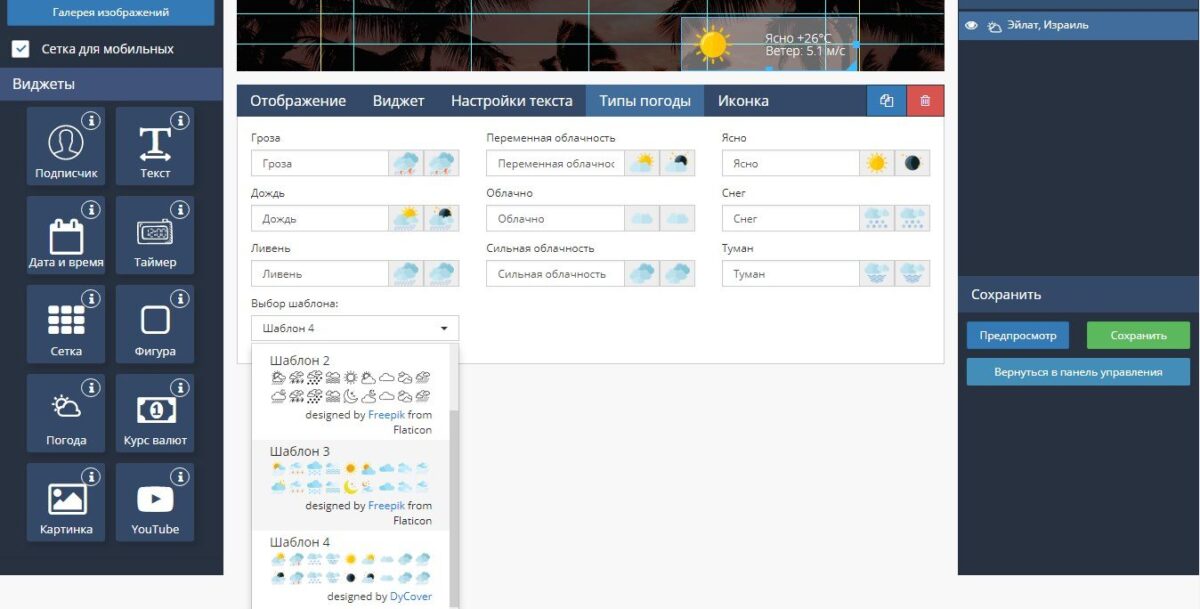Screen dimensions: 1200x609
Task: Open the Иконка tab
Action: pos(743,101)
